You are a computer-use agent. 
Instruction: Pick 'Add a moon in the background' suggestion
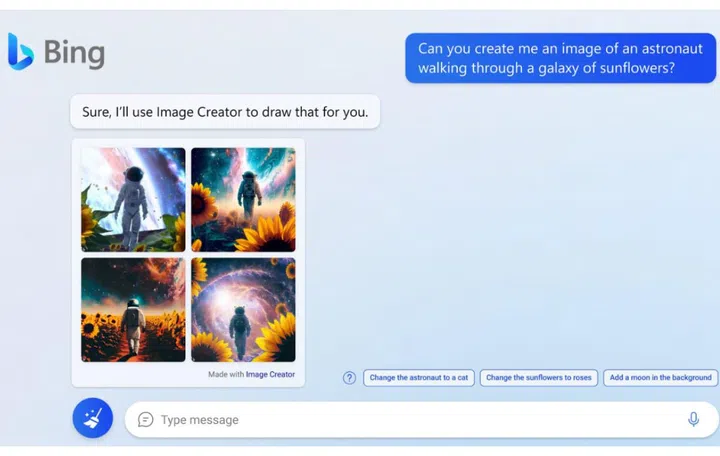point(660,378)
